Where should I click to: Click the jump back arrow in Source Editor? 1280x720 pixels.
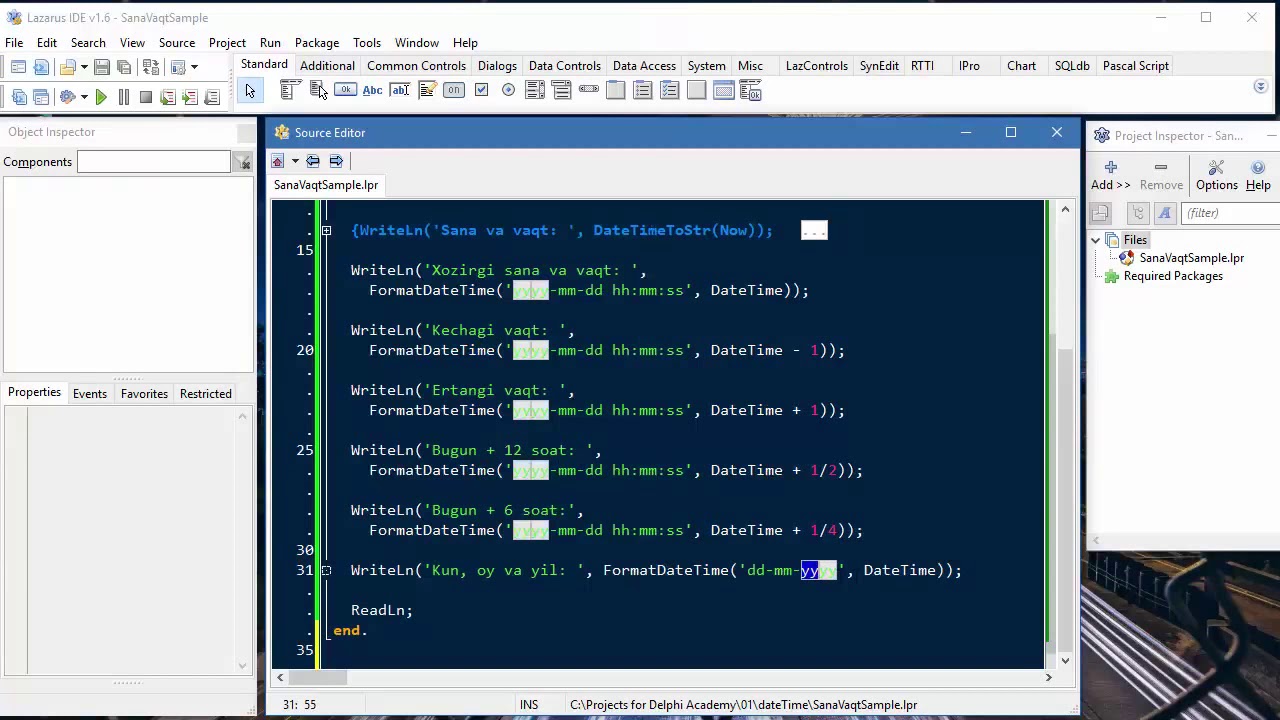(313, 161)
